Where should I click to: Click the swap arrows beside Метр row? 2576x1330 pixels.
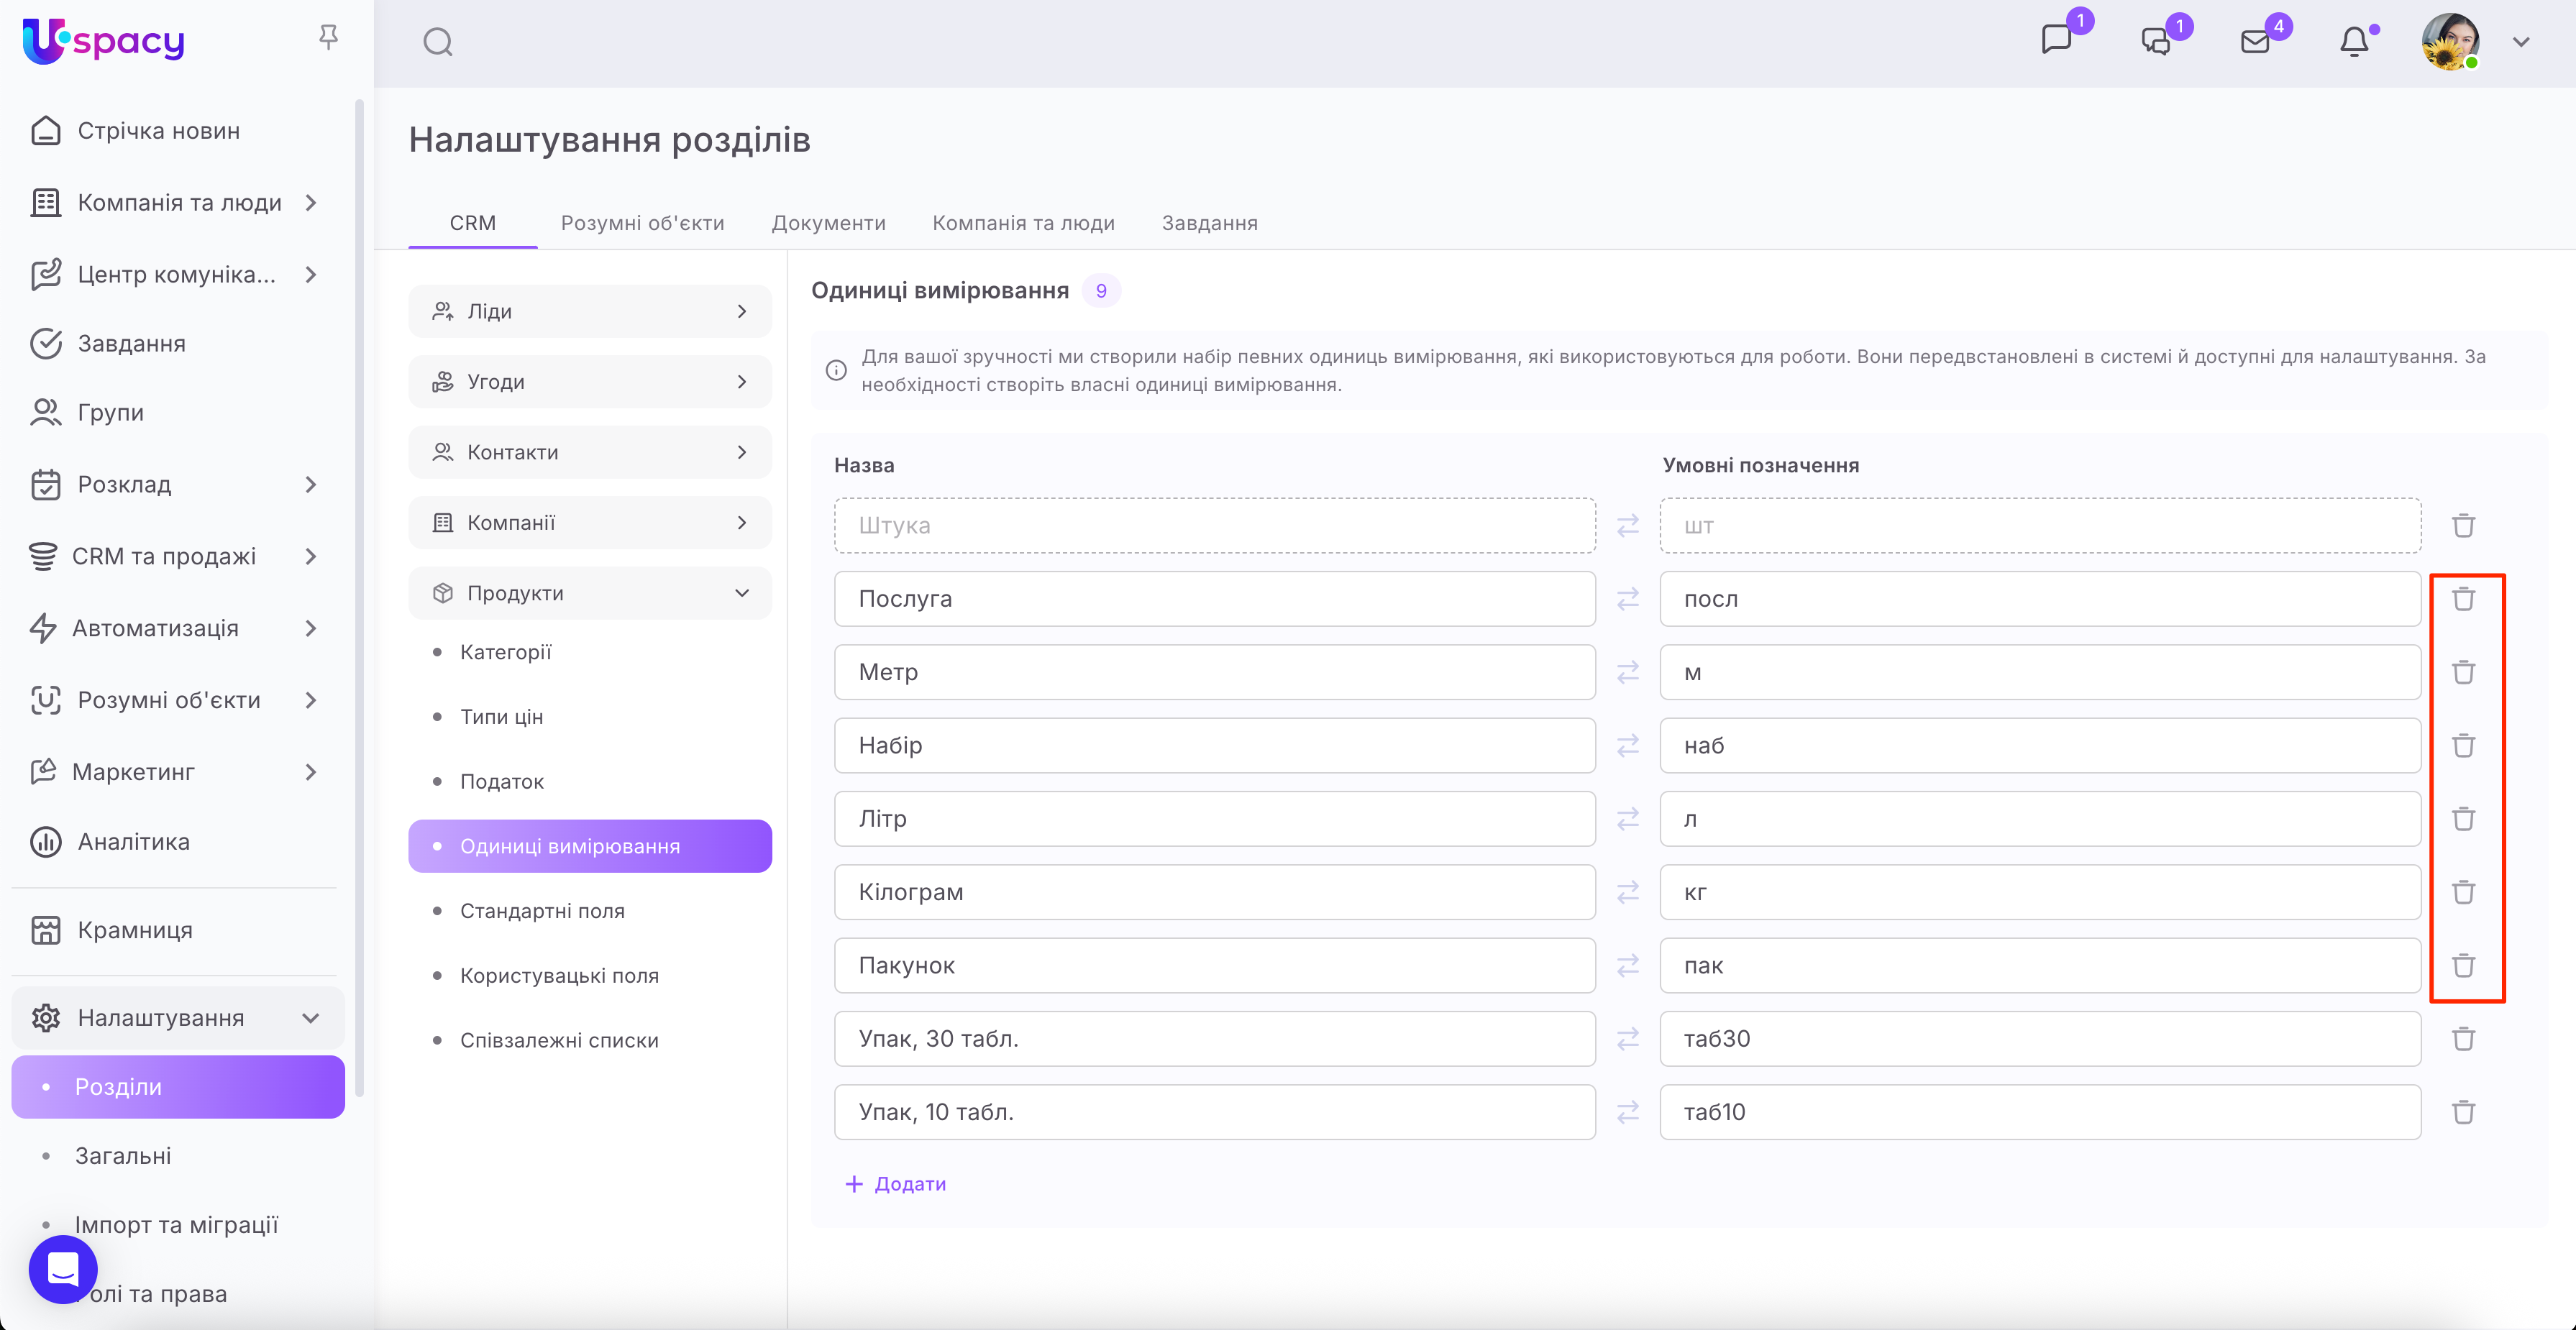coord(1628,672)
